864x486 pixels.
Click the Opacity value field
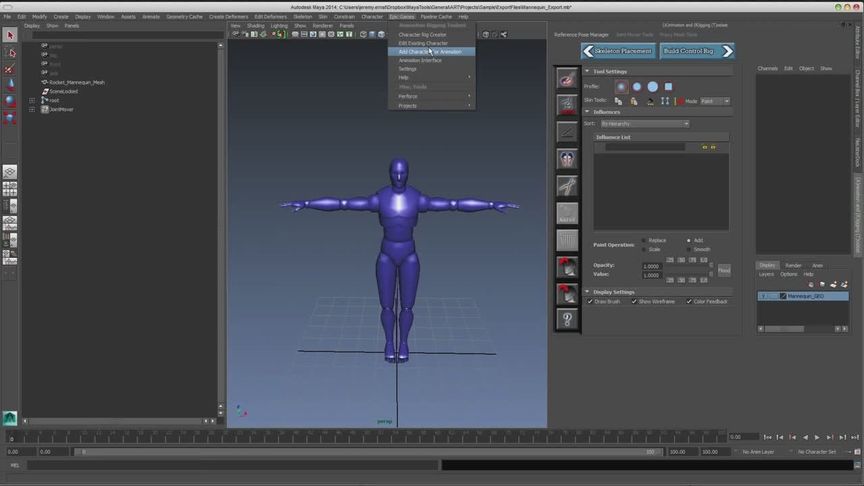pos(652,266)
